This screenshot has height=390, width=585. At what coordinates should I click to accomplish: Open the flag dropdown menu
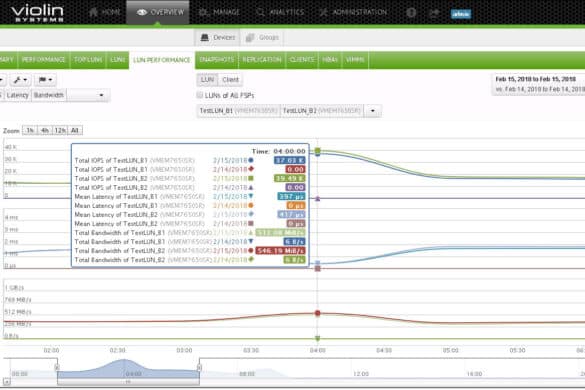pyautogui.click(x=46, y=80)
